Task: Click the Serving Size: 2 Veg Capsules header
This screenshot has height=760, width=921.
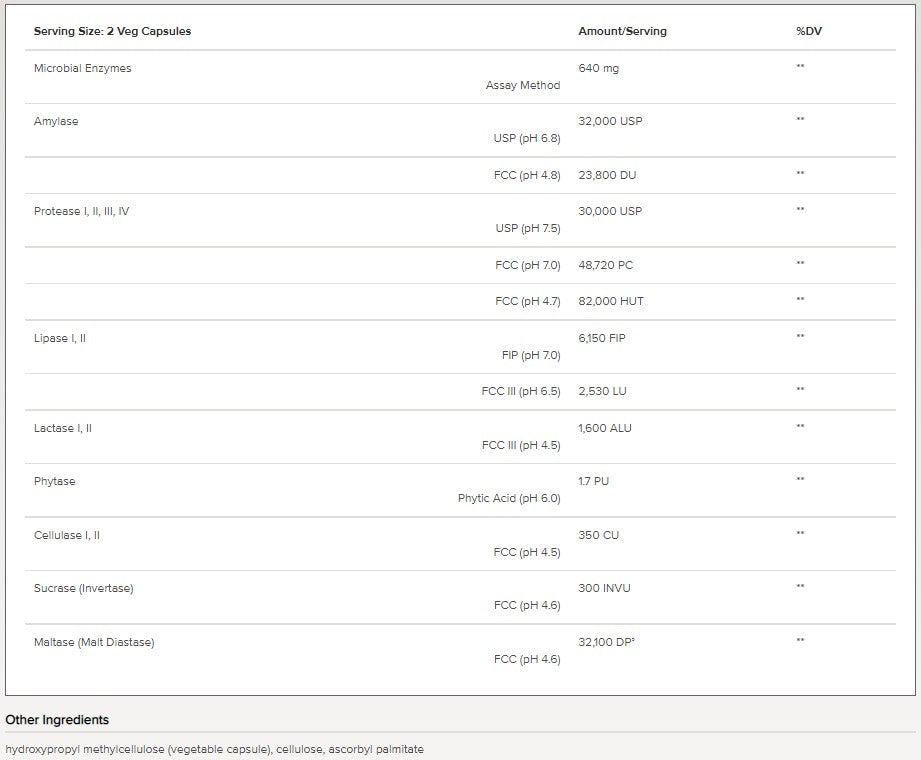Action: click(x=112, y=31)
